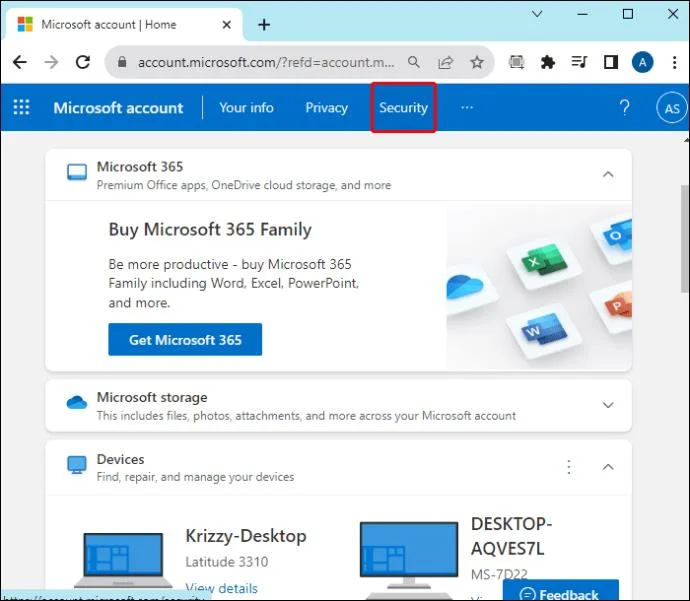690x601 pixels.
Task: Open the Microsoft apps launcher grid
Action: [x=21, y=107]
